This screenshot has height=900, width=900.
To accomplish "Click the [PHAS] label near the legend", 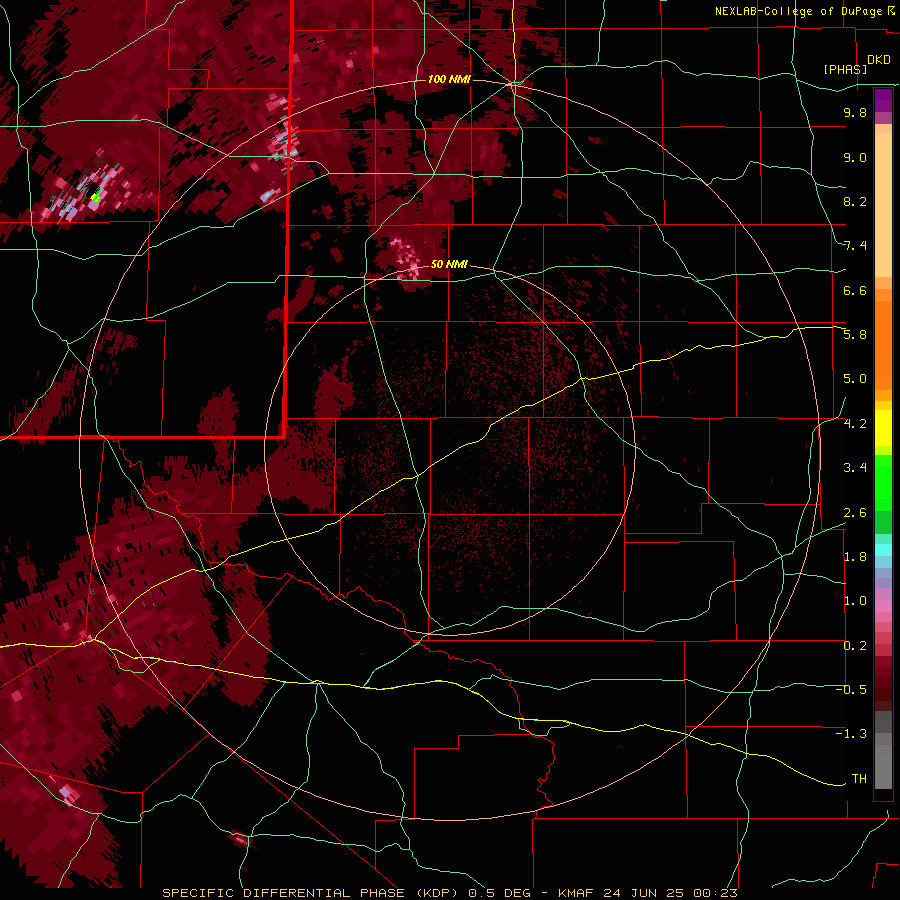I will pos(845,69).
